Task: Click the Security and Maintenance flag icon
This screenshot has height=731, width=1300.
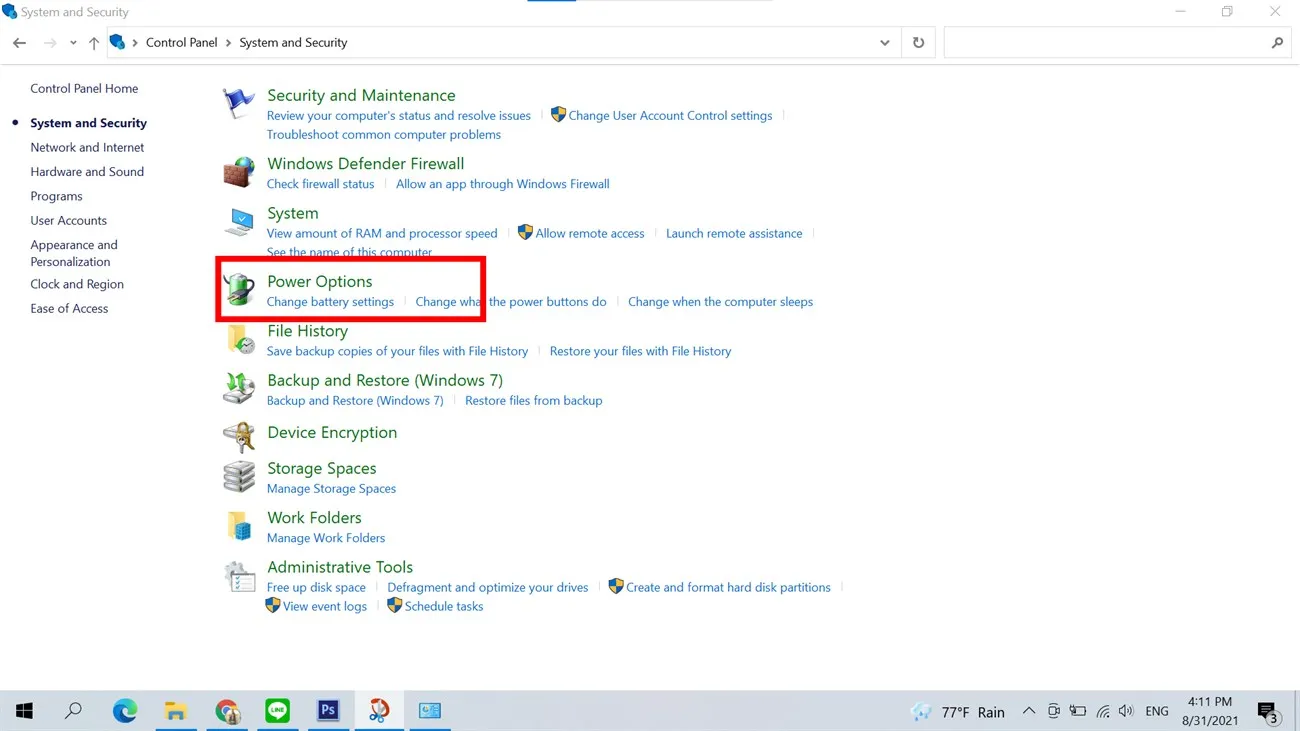Action: [x=239, y=103]
